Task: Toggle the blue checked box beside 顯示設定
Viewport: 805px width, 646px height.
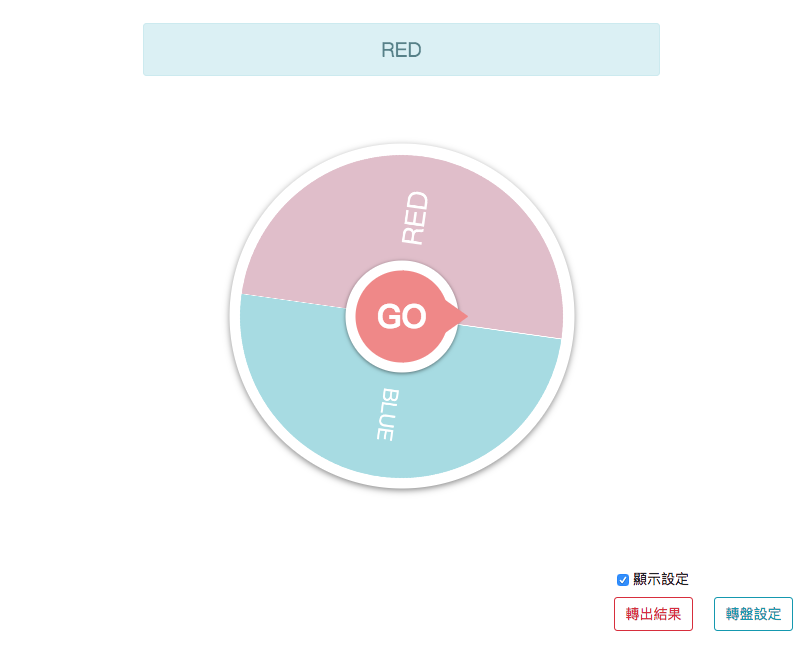Action: [x=623, y=580]
